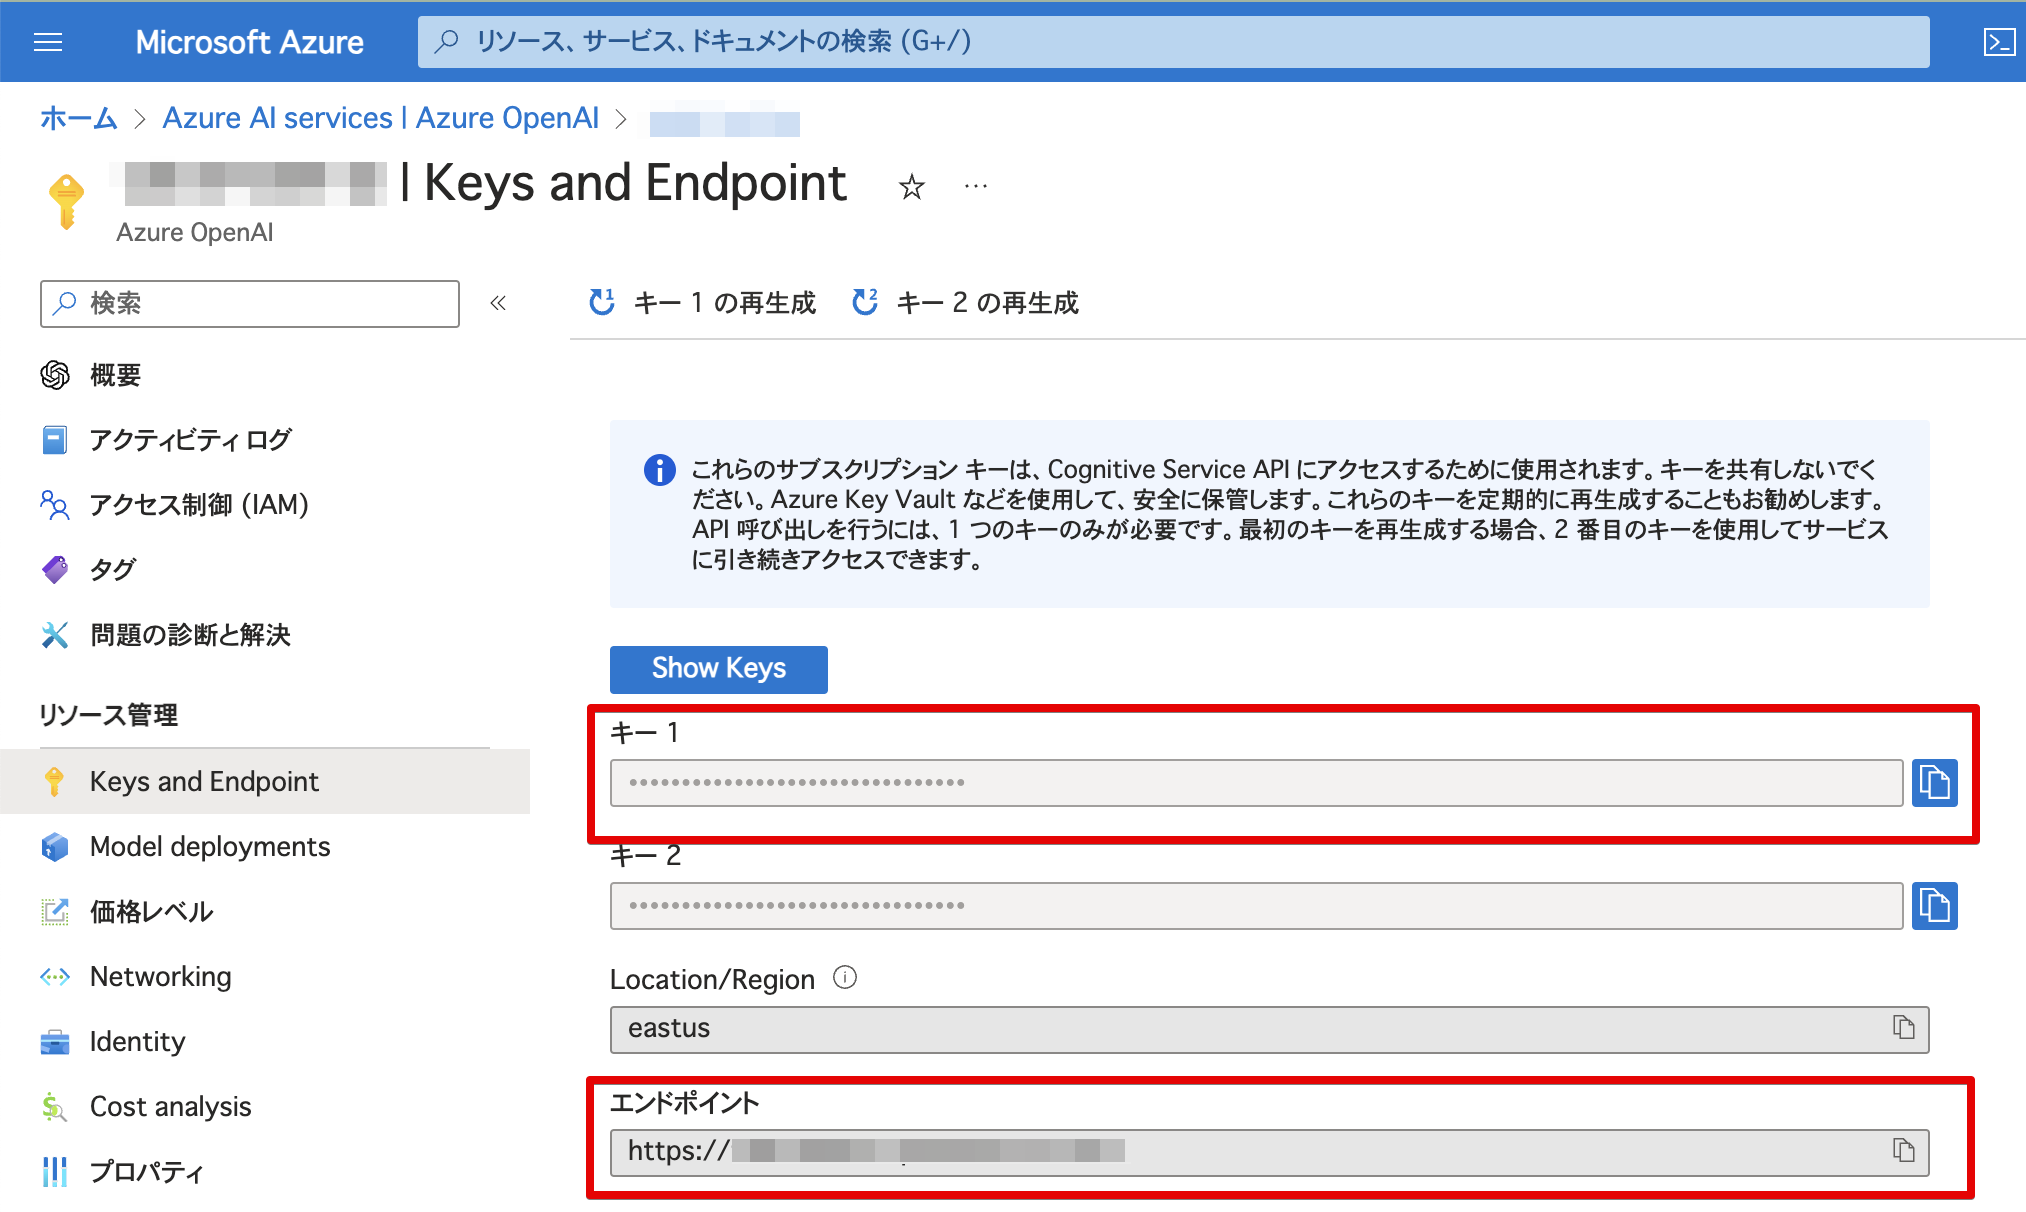This screenshot has width=2026, height=1212.
Task: Select the Keys and Endpoint key icon
Action: point(55,781)
